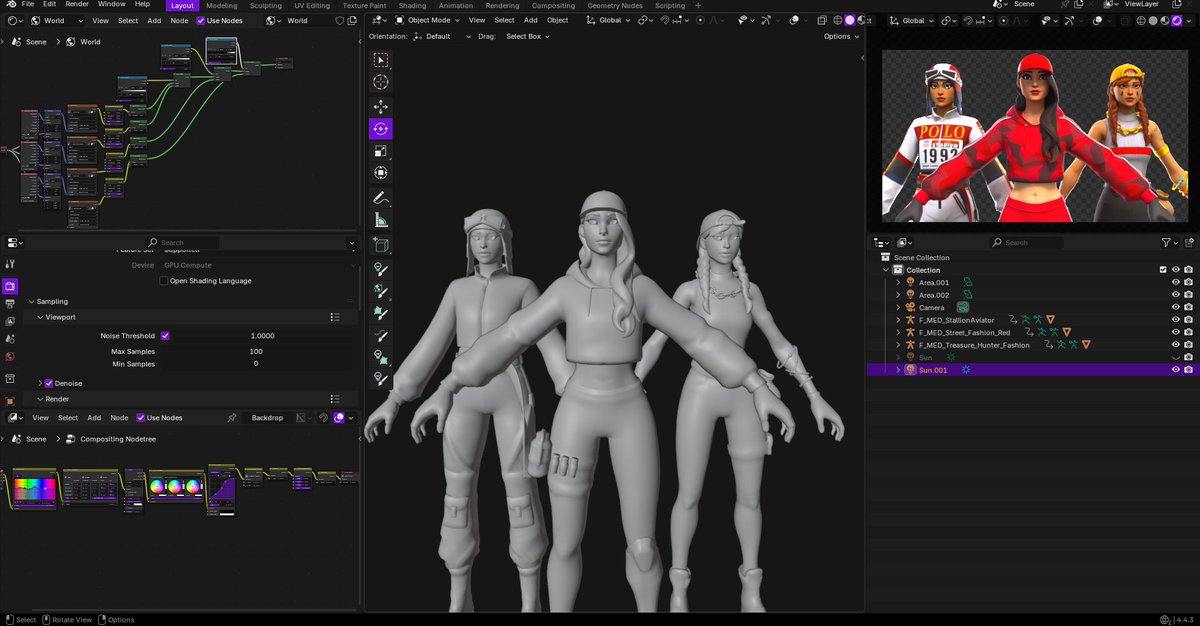Select the Annotate tool

pyautogui.click(x=380, y=198)
